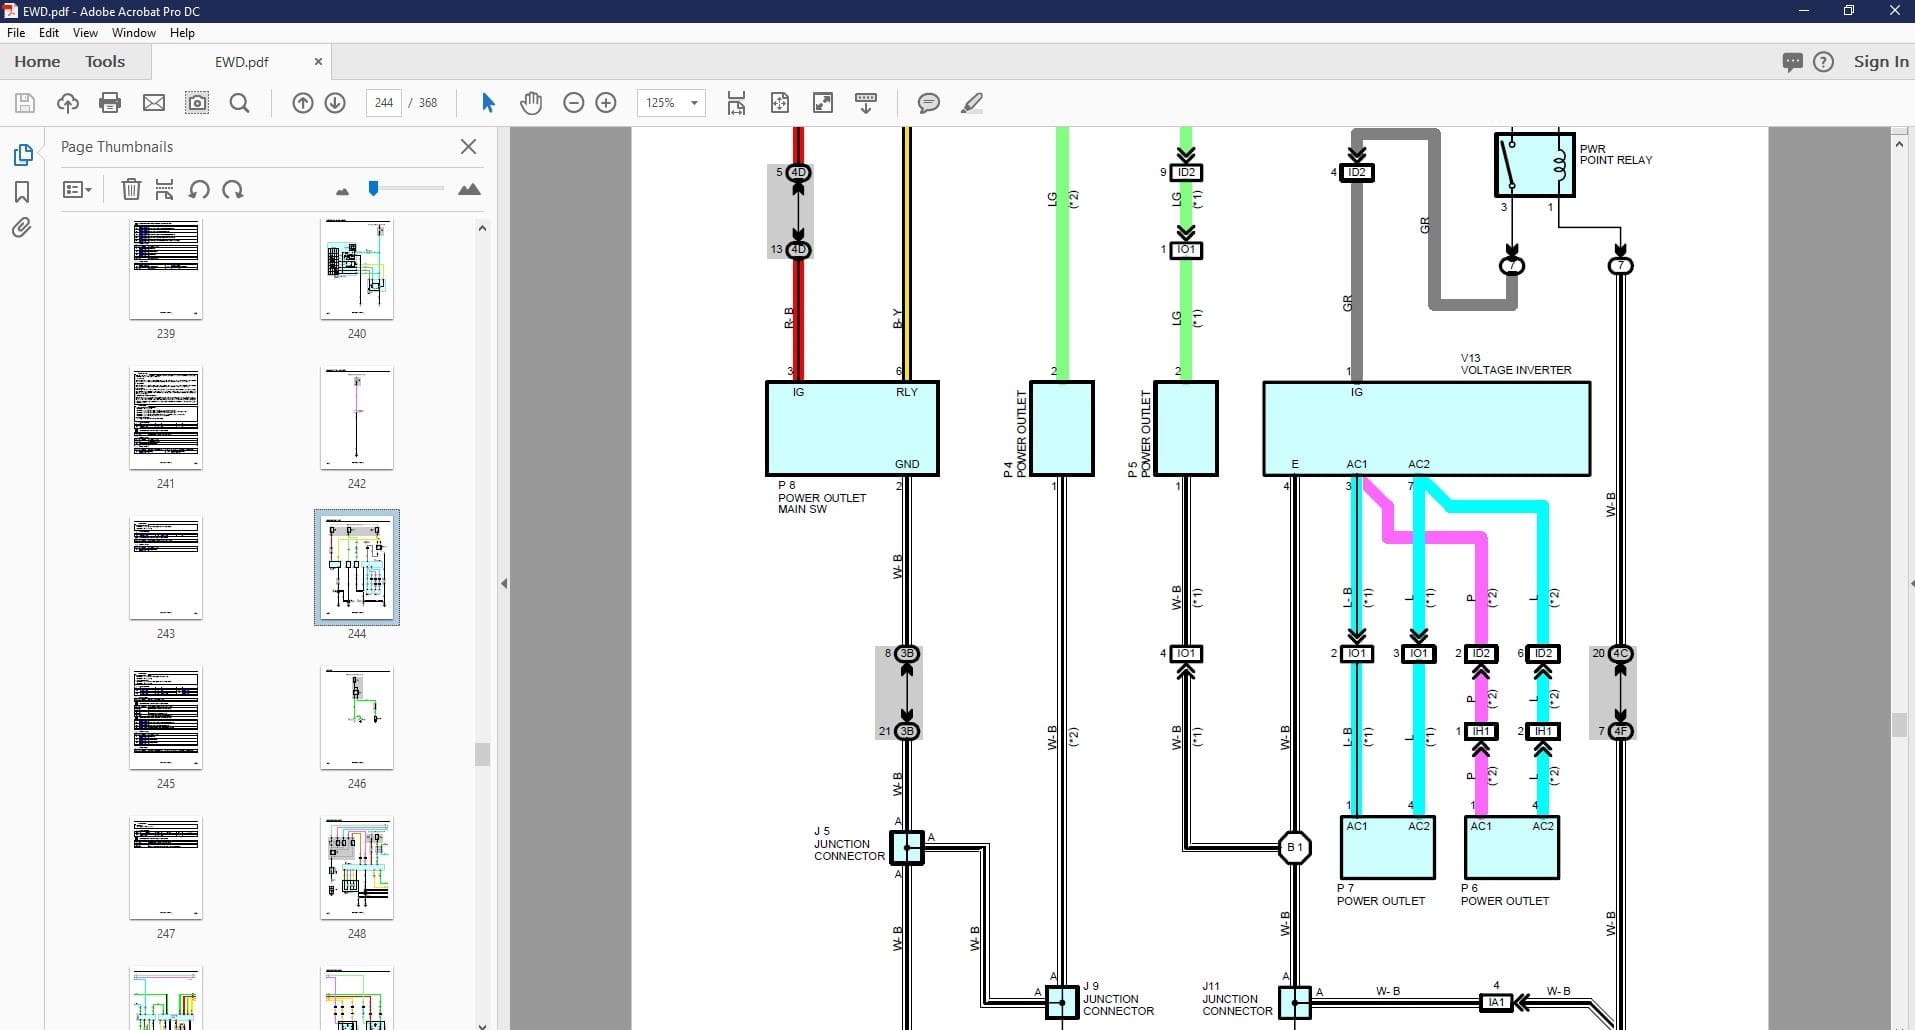Adjust the thumbnail size slider
The height and width of the screenshot is (1030, 1915).
click(373, 189)
